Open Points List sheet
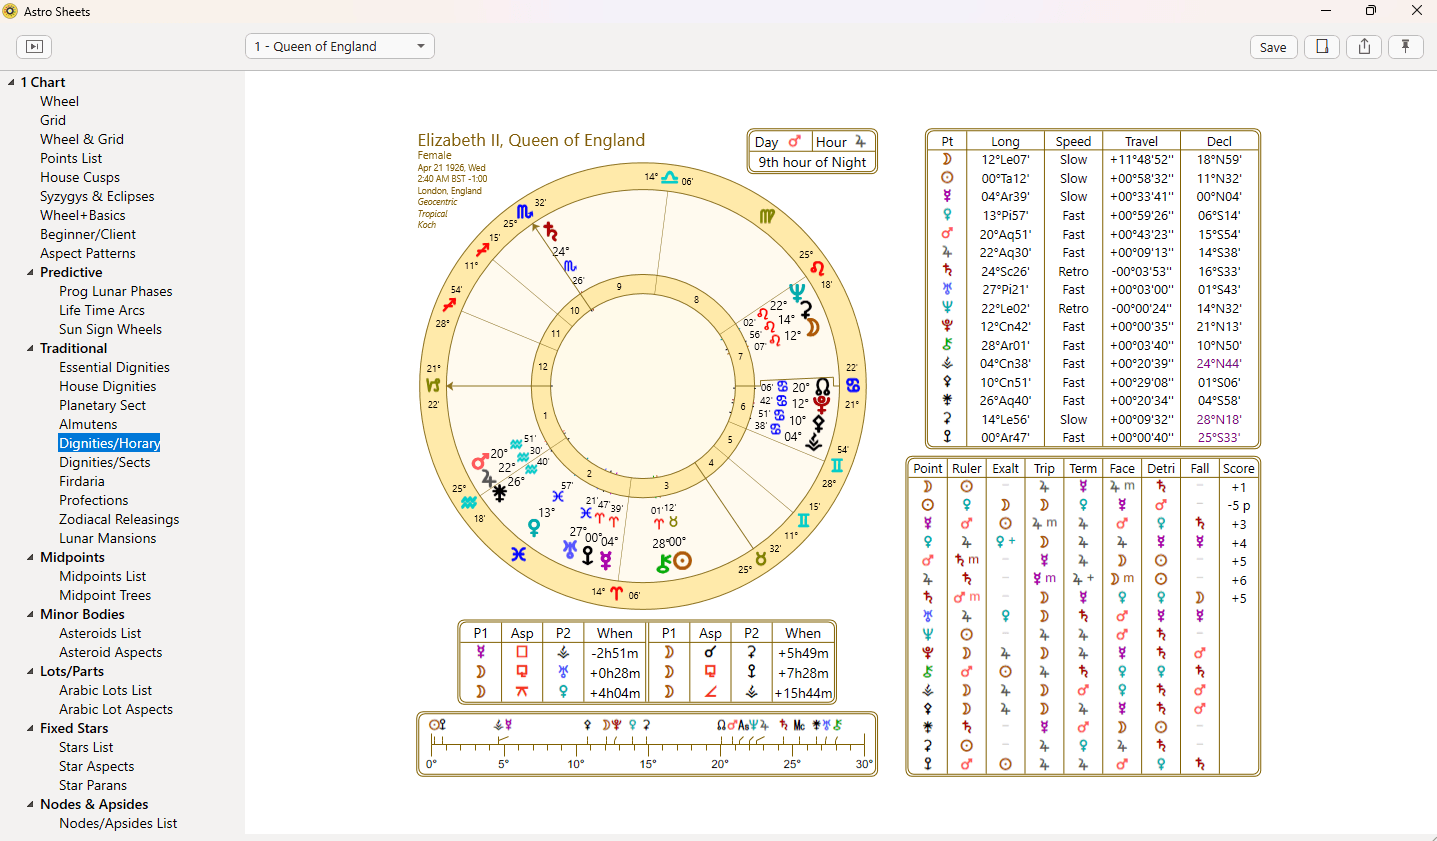 click(71, 158)
